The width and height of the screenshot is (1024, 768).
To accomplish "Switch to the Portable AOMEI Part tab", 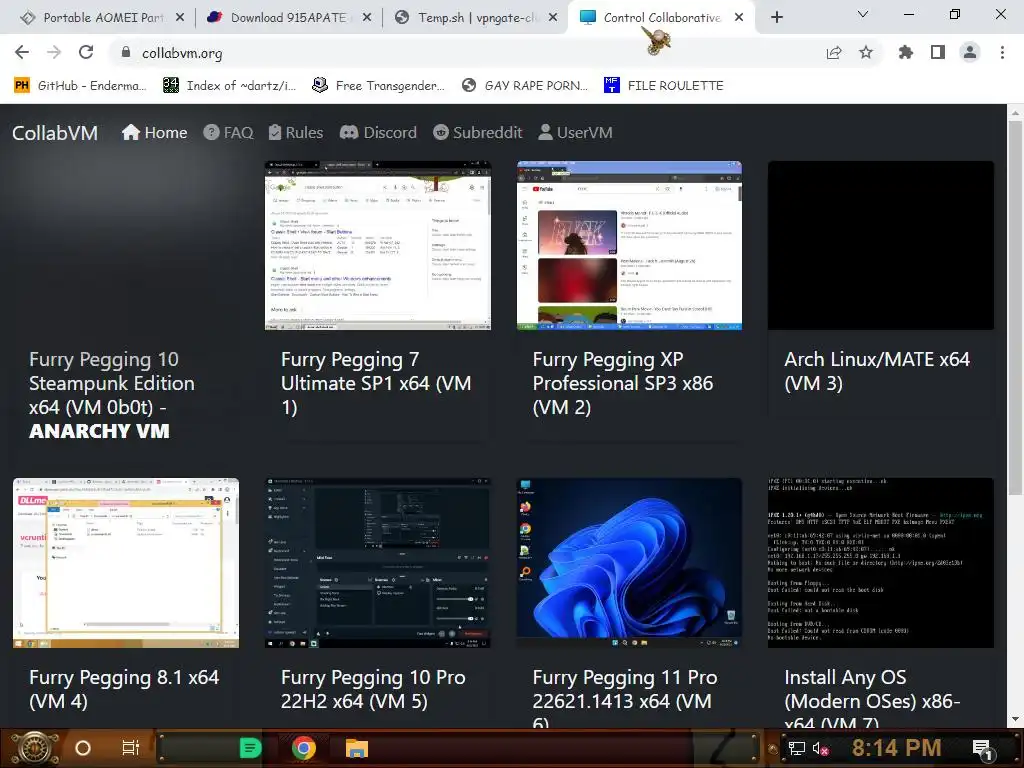I will [103, 18].
